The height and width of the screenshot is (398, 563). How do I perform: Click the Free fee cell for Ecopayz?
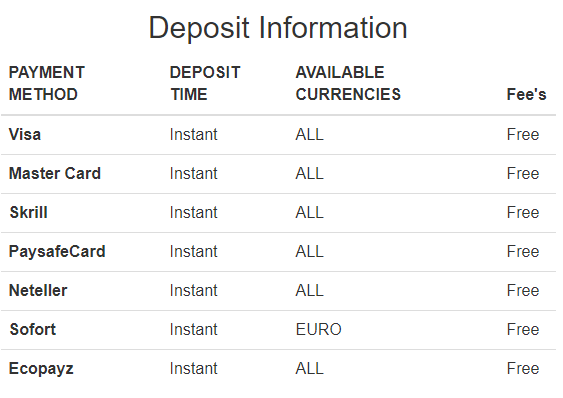tap(523, 369)
